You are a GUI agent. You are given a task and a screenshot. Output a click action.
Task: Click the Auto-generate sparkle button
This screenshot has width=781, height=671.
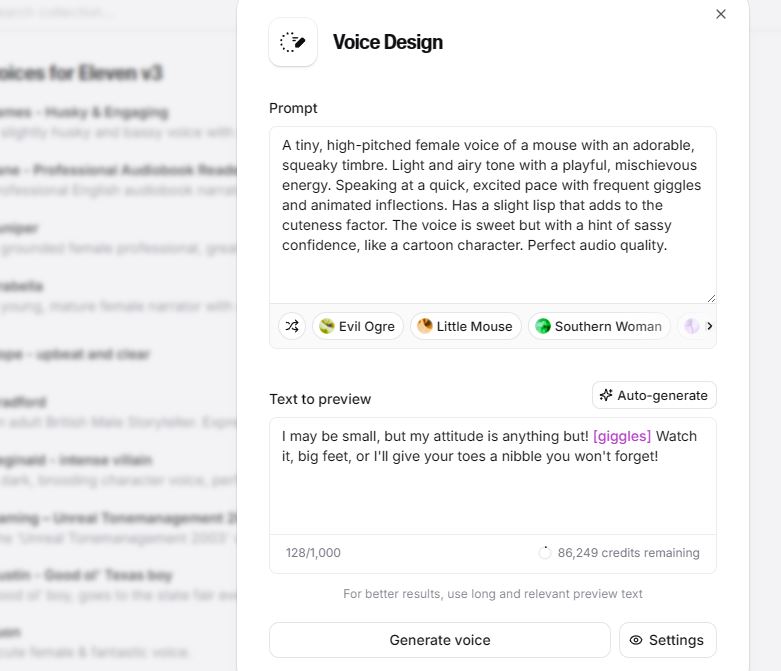pos(654,395)
